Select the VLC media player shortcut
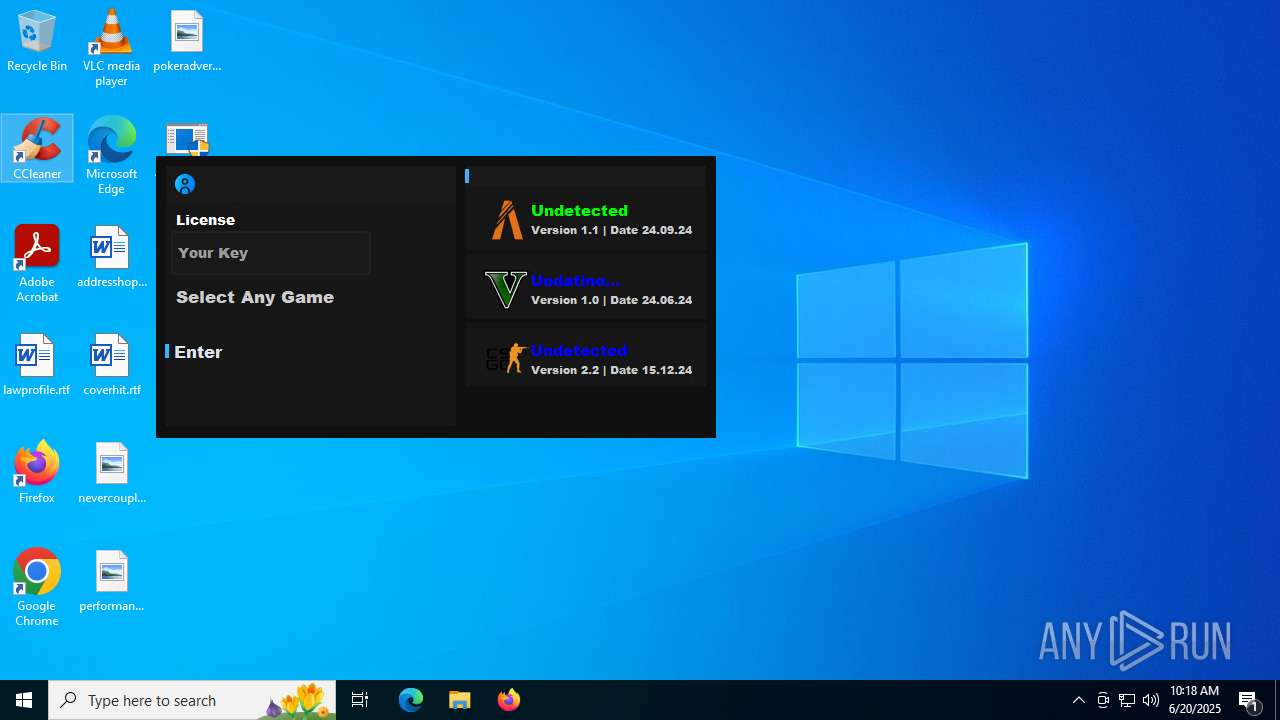 (x=111, y=48)
